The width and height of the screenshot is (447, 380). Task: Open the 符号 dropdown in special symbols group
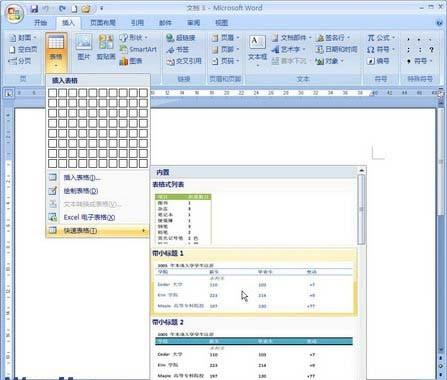point(419,61)
